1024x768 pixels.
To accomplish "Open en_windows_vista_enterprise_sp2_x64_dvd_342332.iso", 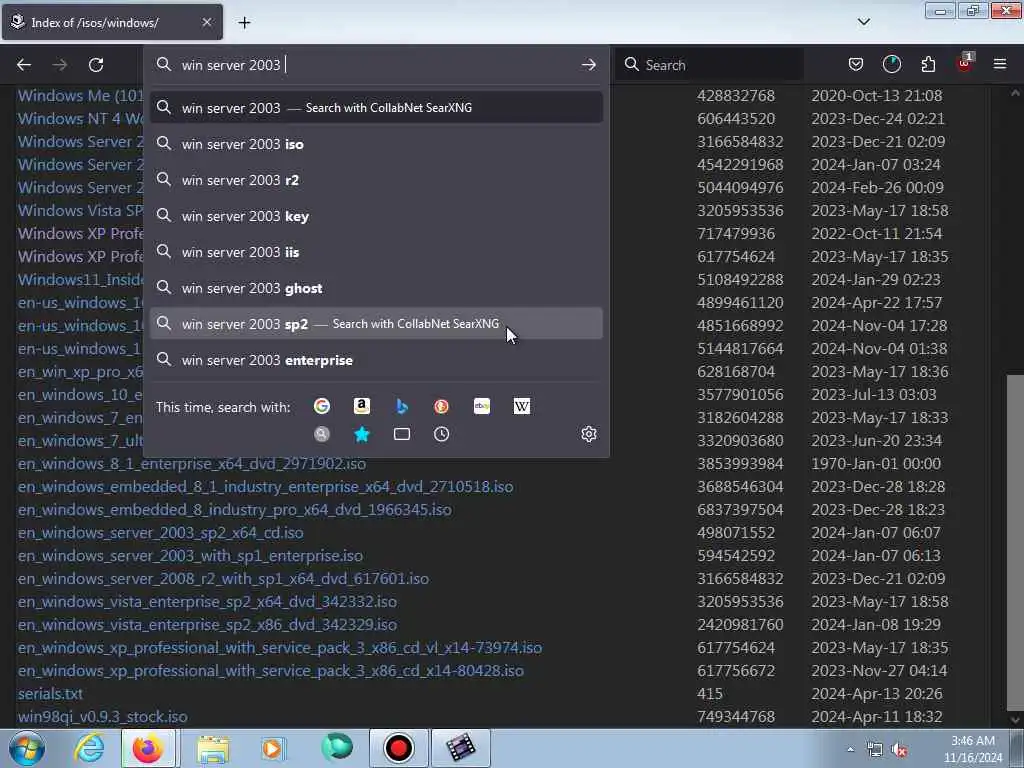I will click(207, 601).
